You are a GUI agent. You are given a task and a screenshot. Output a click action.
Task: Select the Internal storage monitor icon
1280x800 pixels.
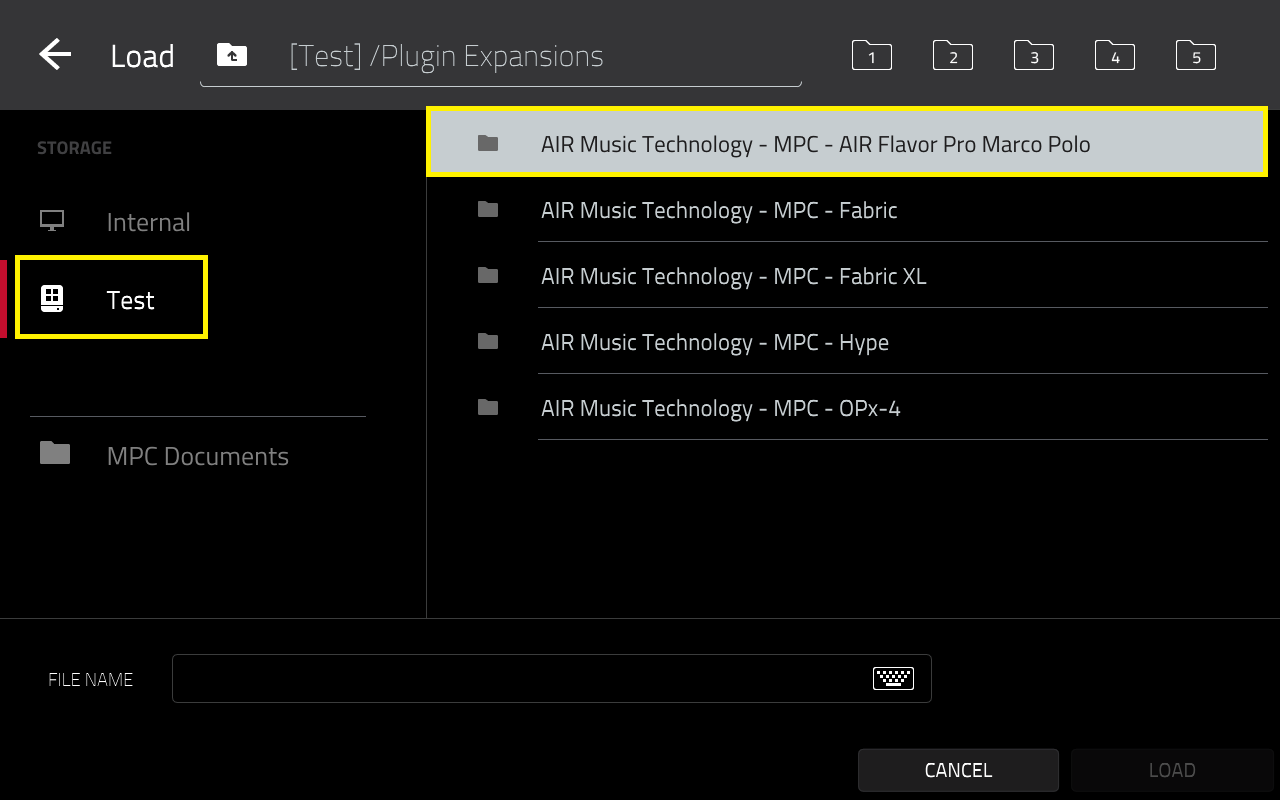[52, 221]
